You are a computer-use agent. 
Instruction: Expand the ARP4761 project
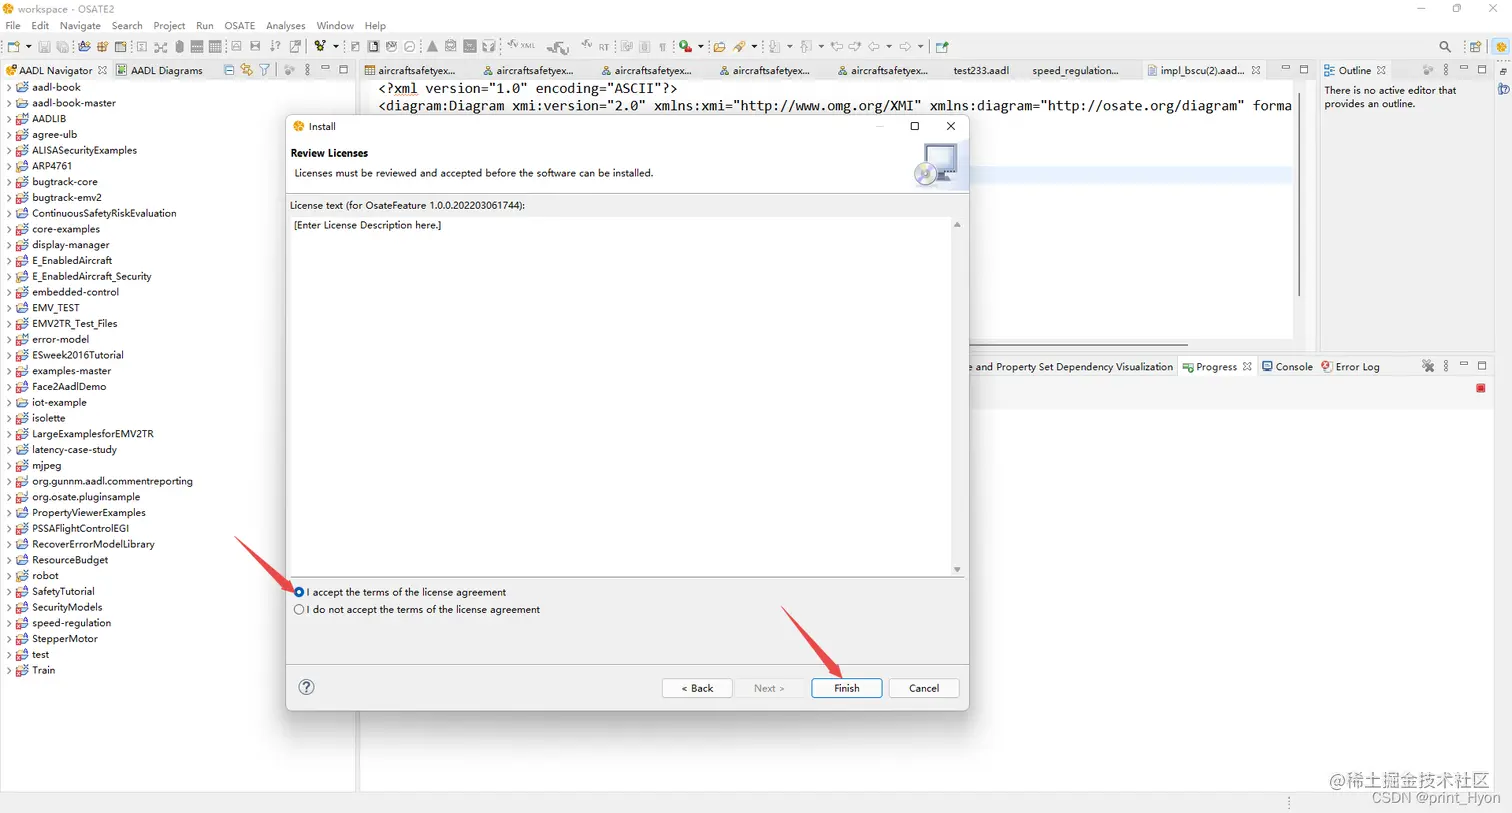(x=9, y=166)
